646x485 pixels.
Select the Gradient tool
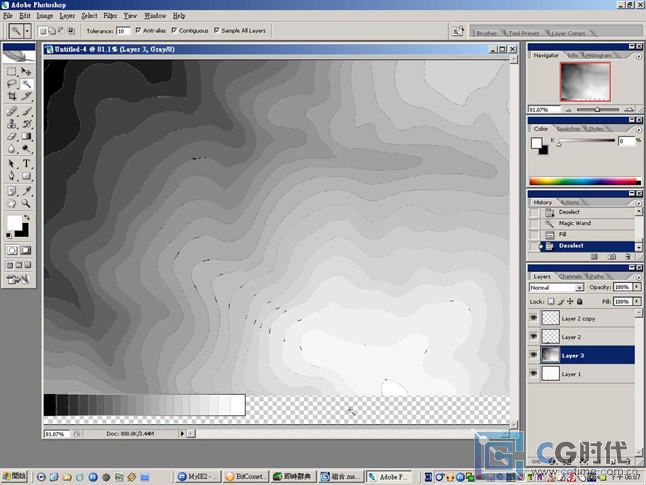26,136
